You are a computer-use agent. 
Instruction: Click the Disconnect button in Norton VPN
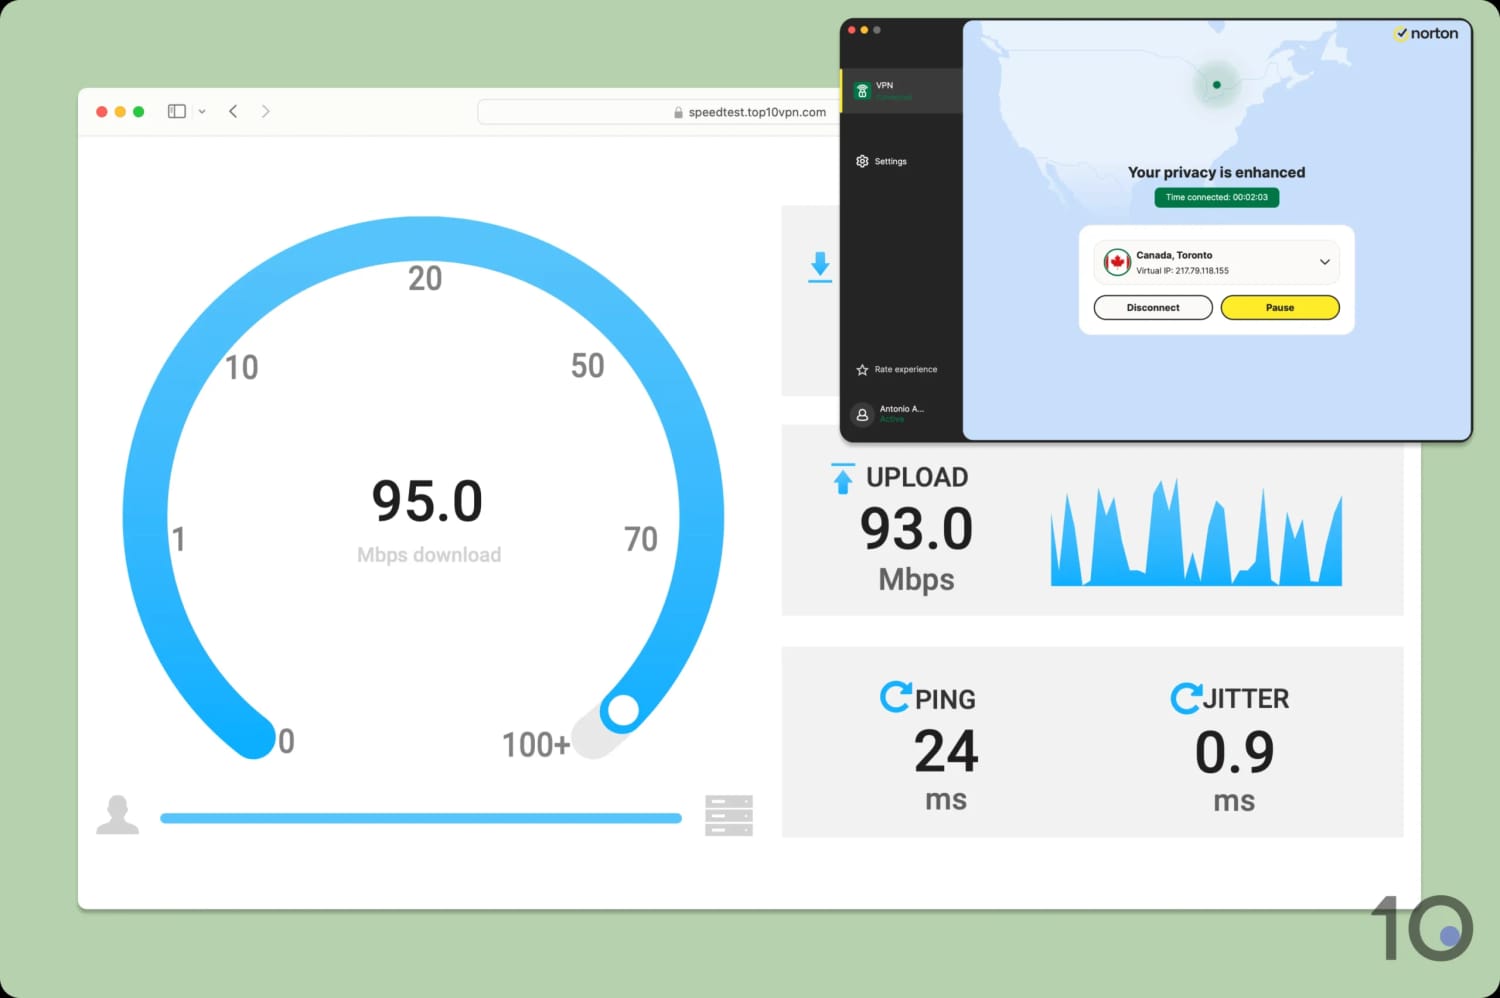click(1153, 308)
